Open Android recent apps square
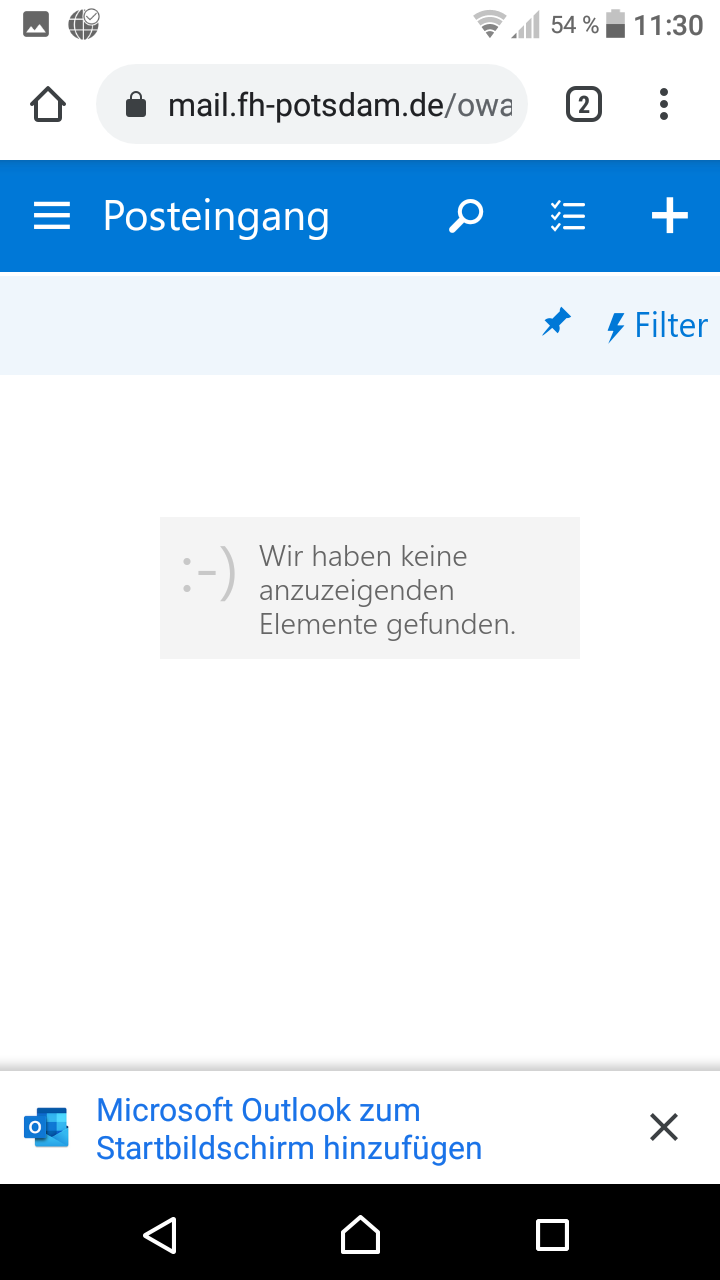 pyautogui.click(x=552, y=1235)
